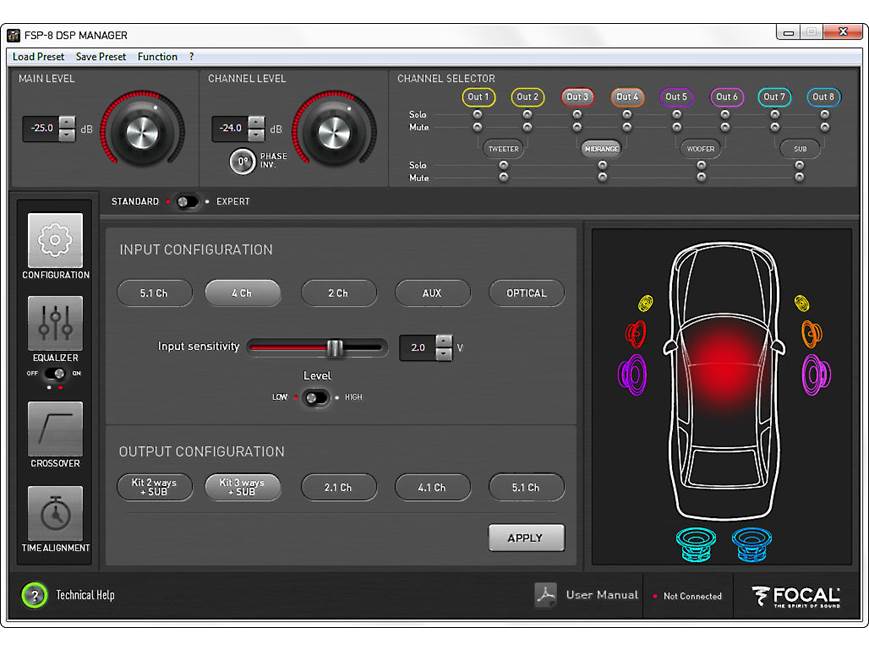
Task: Click the green Technical Help question icon
Action: [34, 595]
